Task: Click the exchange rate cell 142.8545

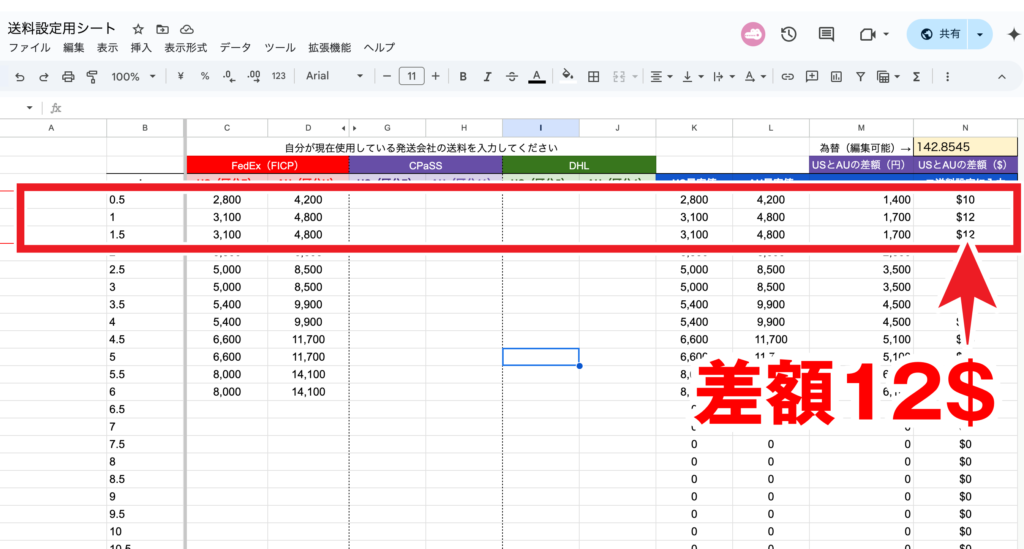Action: [965, 147]
